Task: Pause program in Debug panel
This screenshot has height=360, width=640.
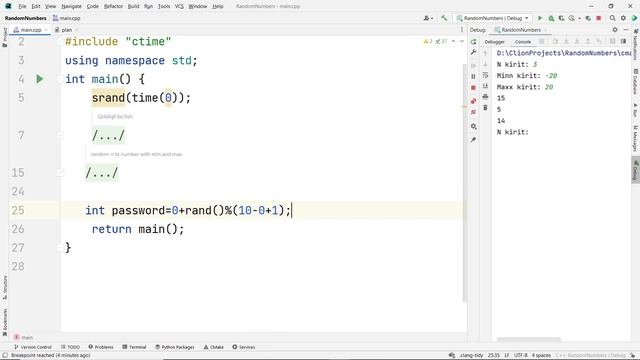Action: coord(473,76)
